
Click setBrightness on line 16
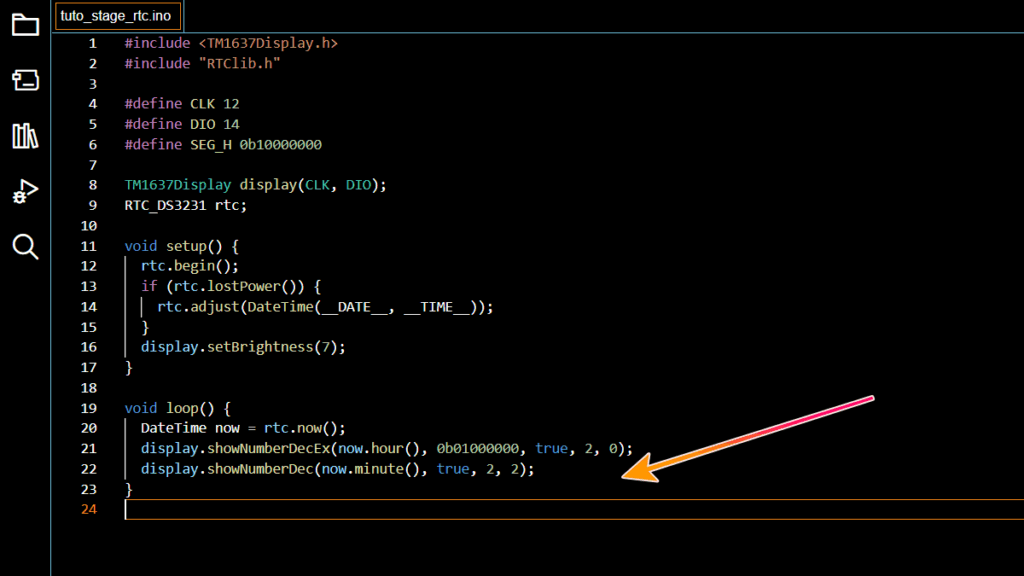pyautogui.click(x=260, y=347)
